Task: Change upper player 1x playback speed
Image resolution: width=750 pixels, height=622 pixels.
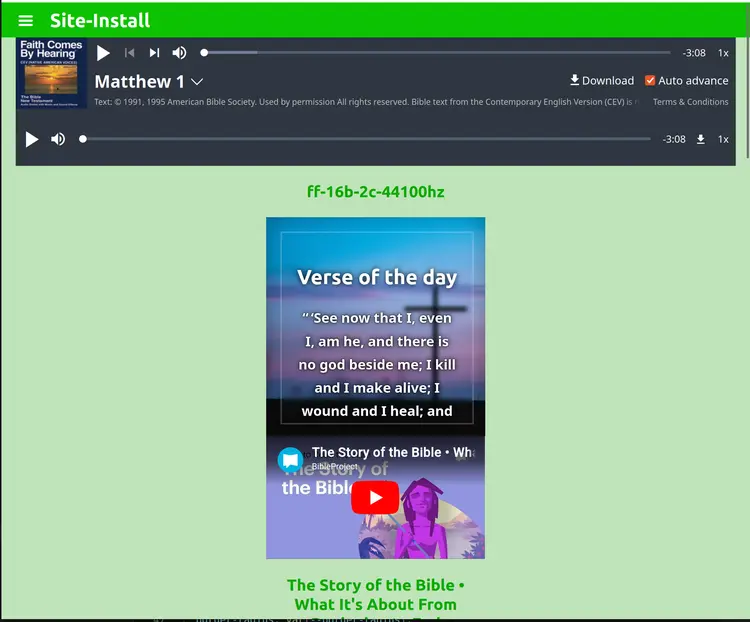Action: click(x=723, y=53)
